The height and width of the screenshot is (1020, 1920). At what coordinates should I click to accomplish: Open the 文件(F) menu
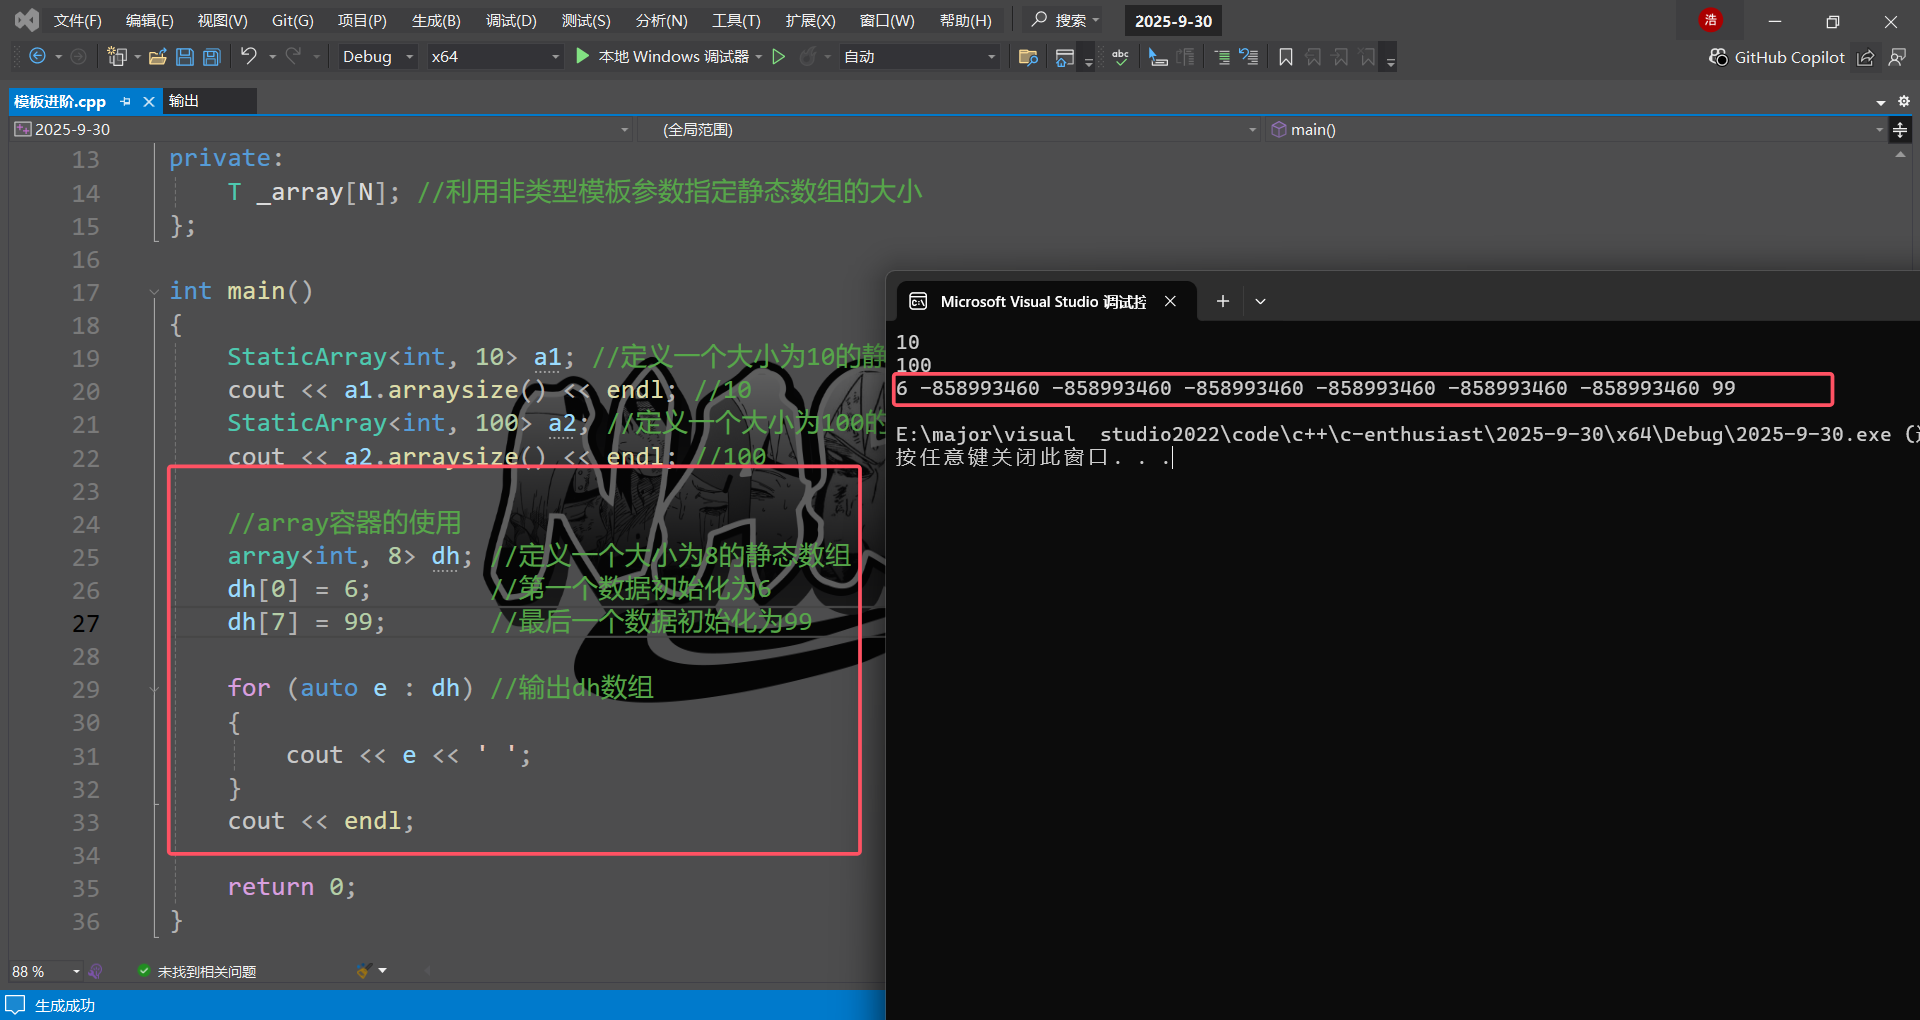pyautogui.click(x=77, y=20)
